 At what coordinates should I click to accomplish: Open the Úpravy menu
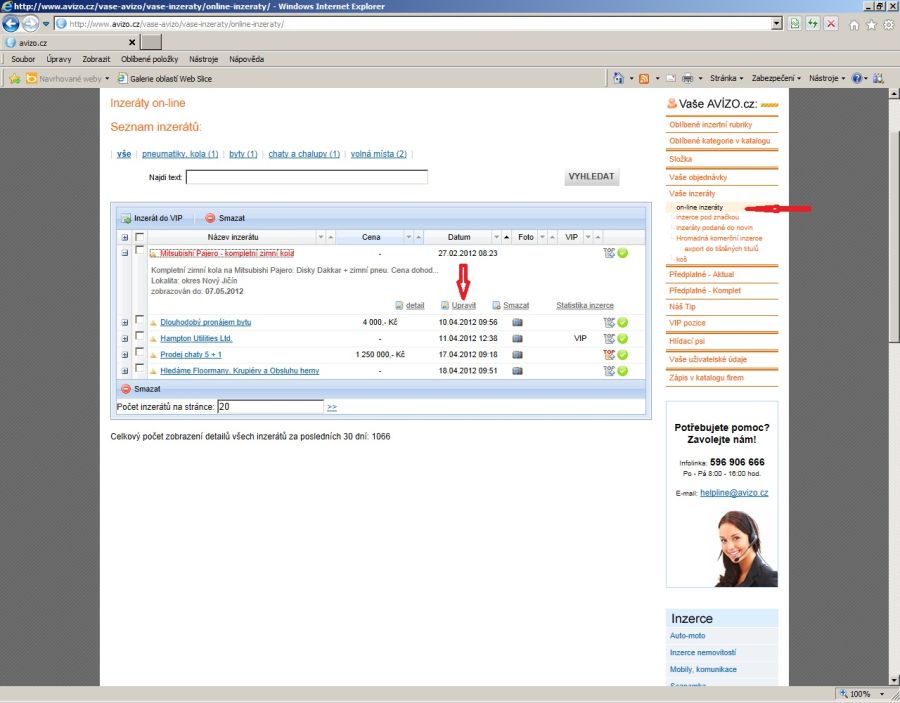(x=59, y=59)
